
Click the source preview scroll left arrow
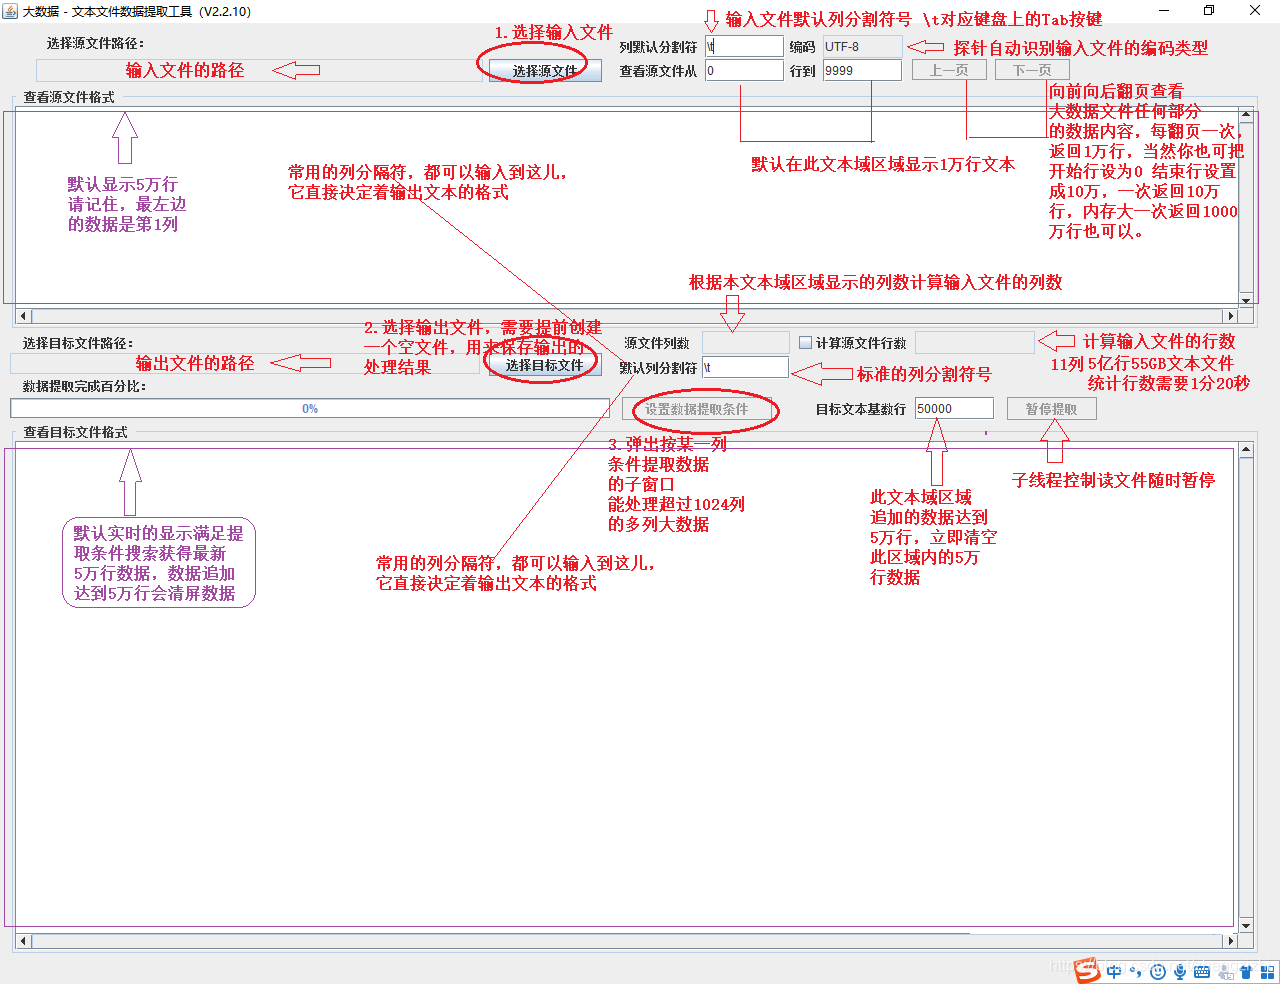[24, 316]
